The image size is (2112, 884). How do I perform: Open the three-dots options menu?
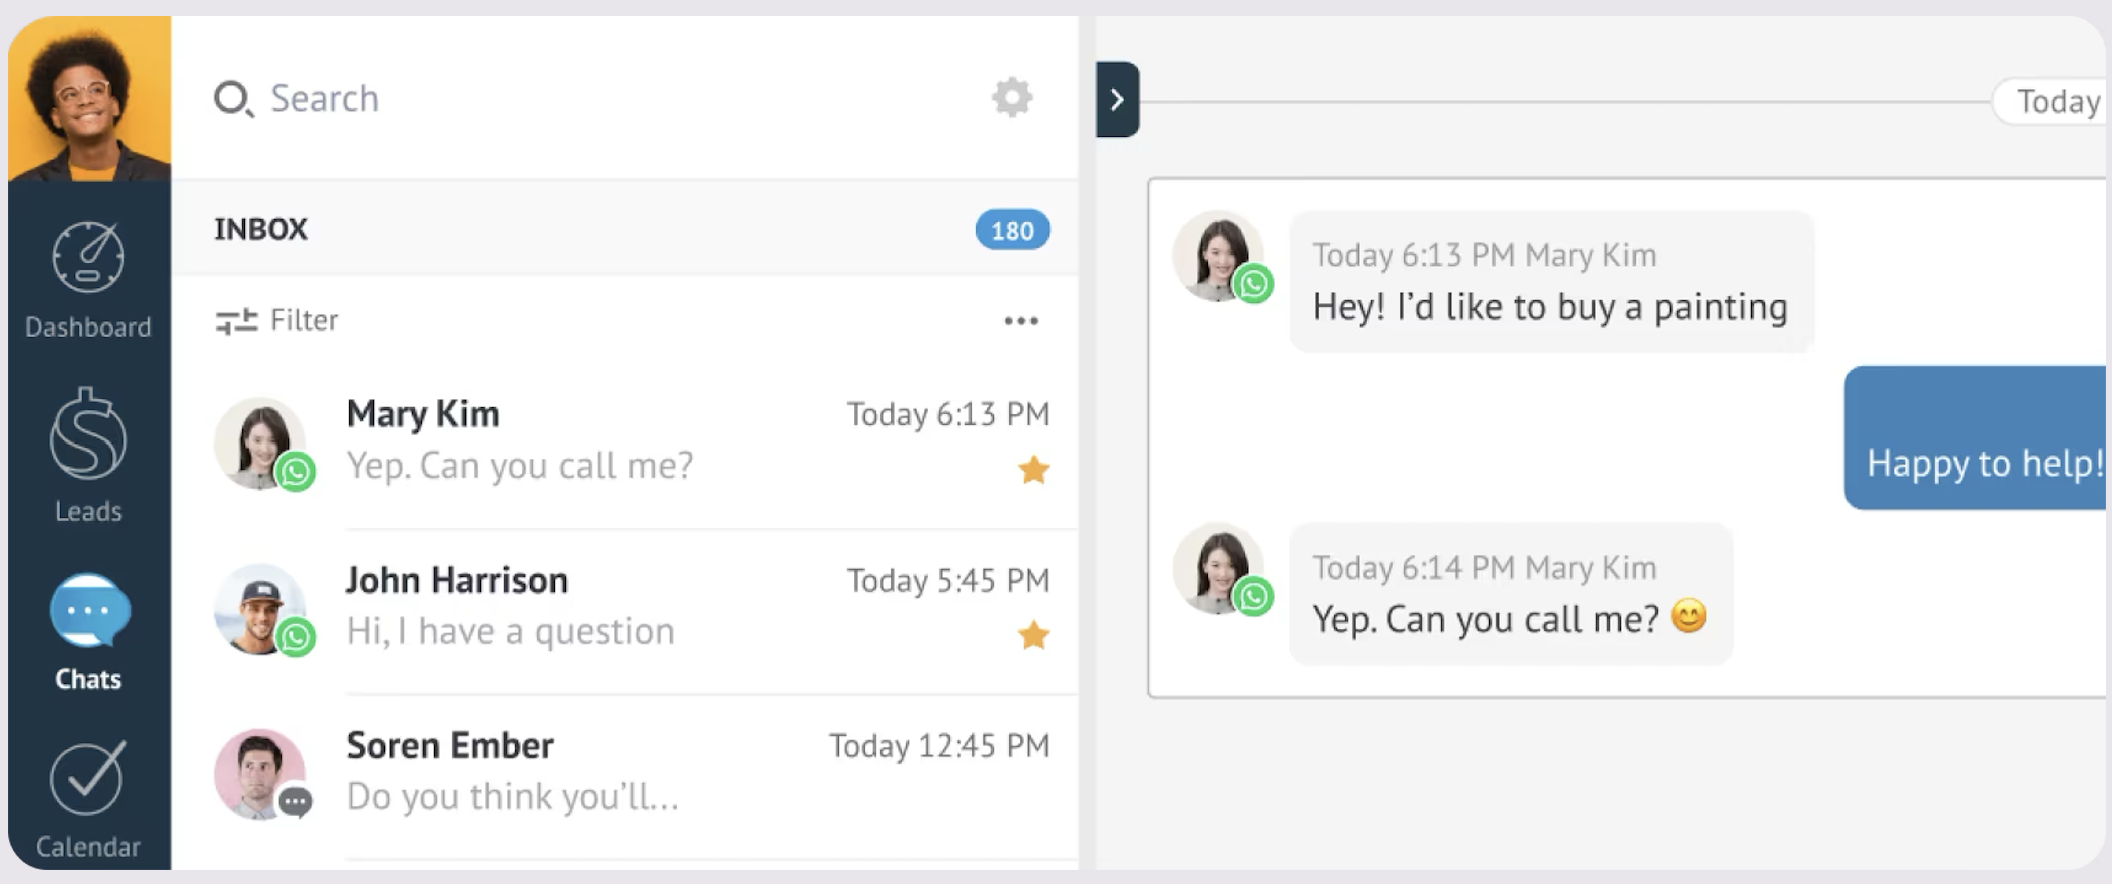(x=1021, y=321)
